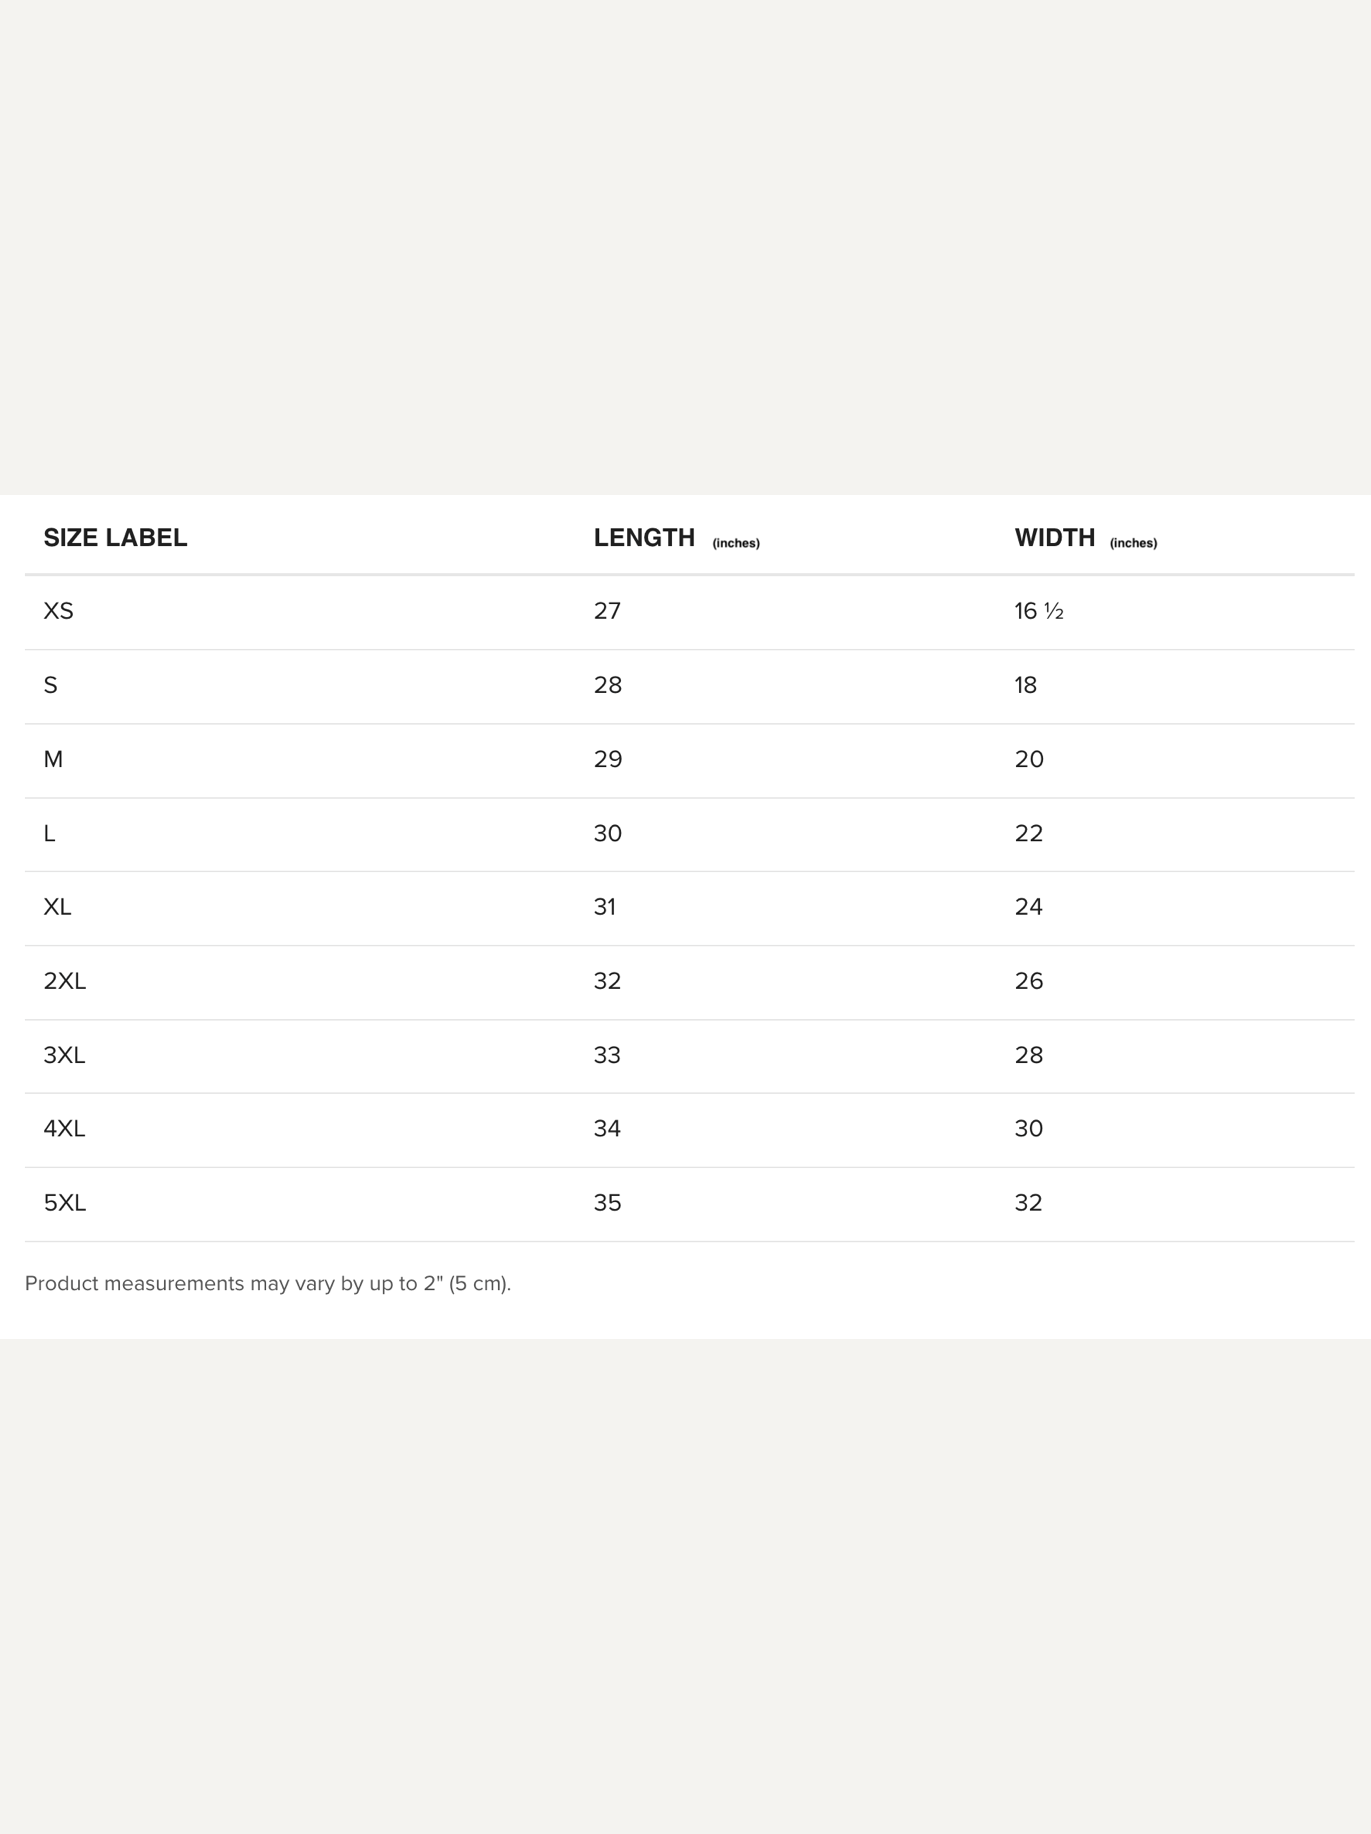Click the inches unit label beside WIDTH
The height and width of the screenshot is (1834, 1371).
pos(1133,543)
